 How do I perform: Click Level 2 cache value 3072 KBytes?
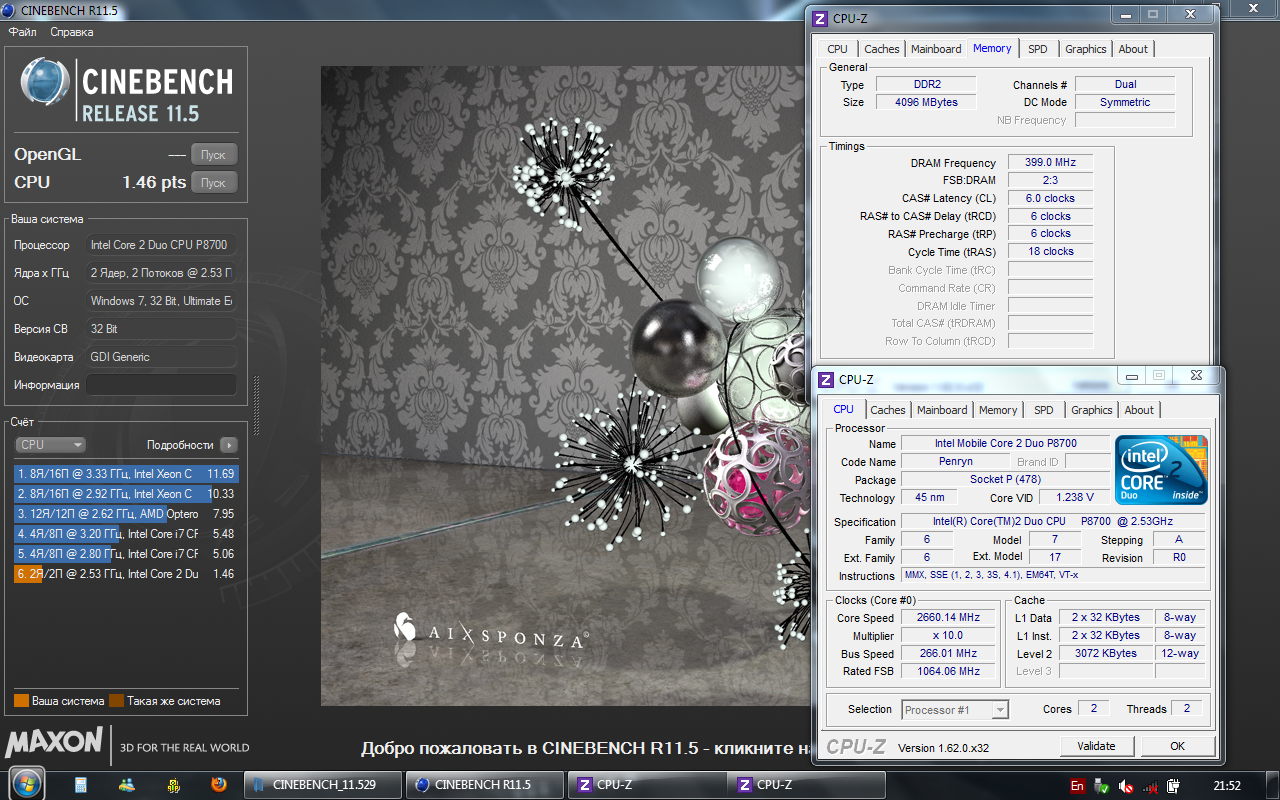pyautogui.click(x=1106, y=654)
